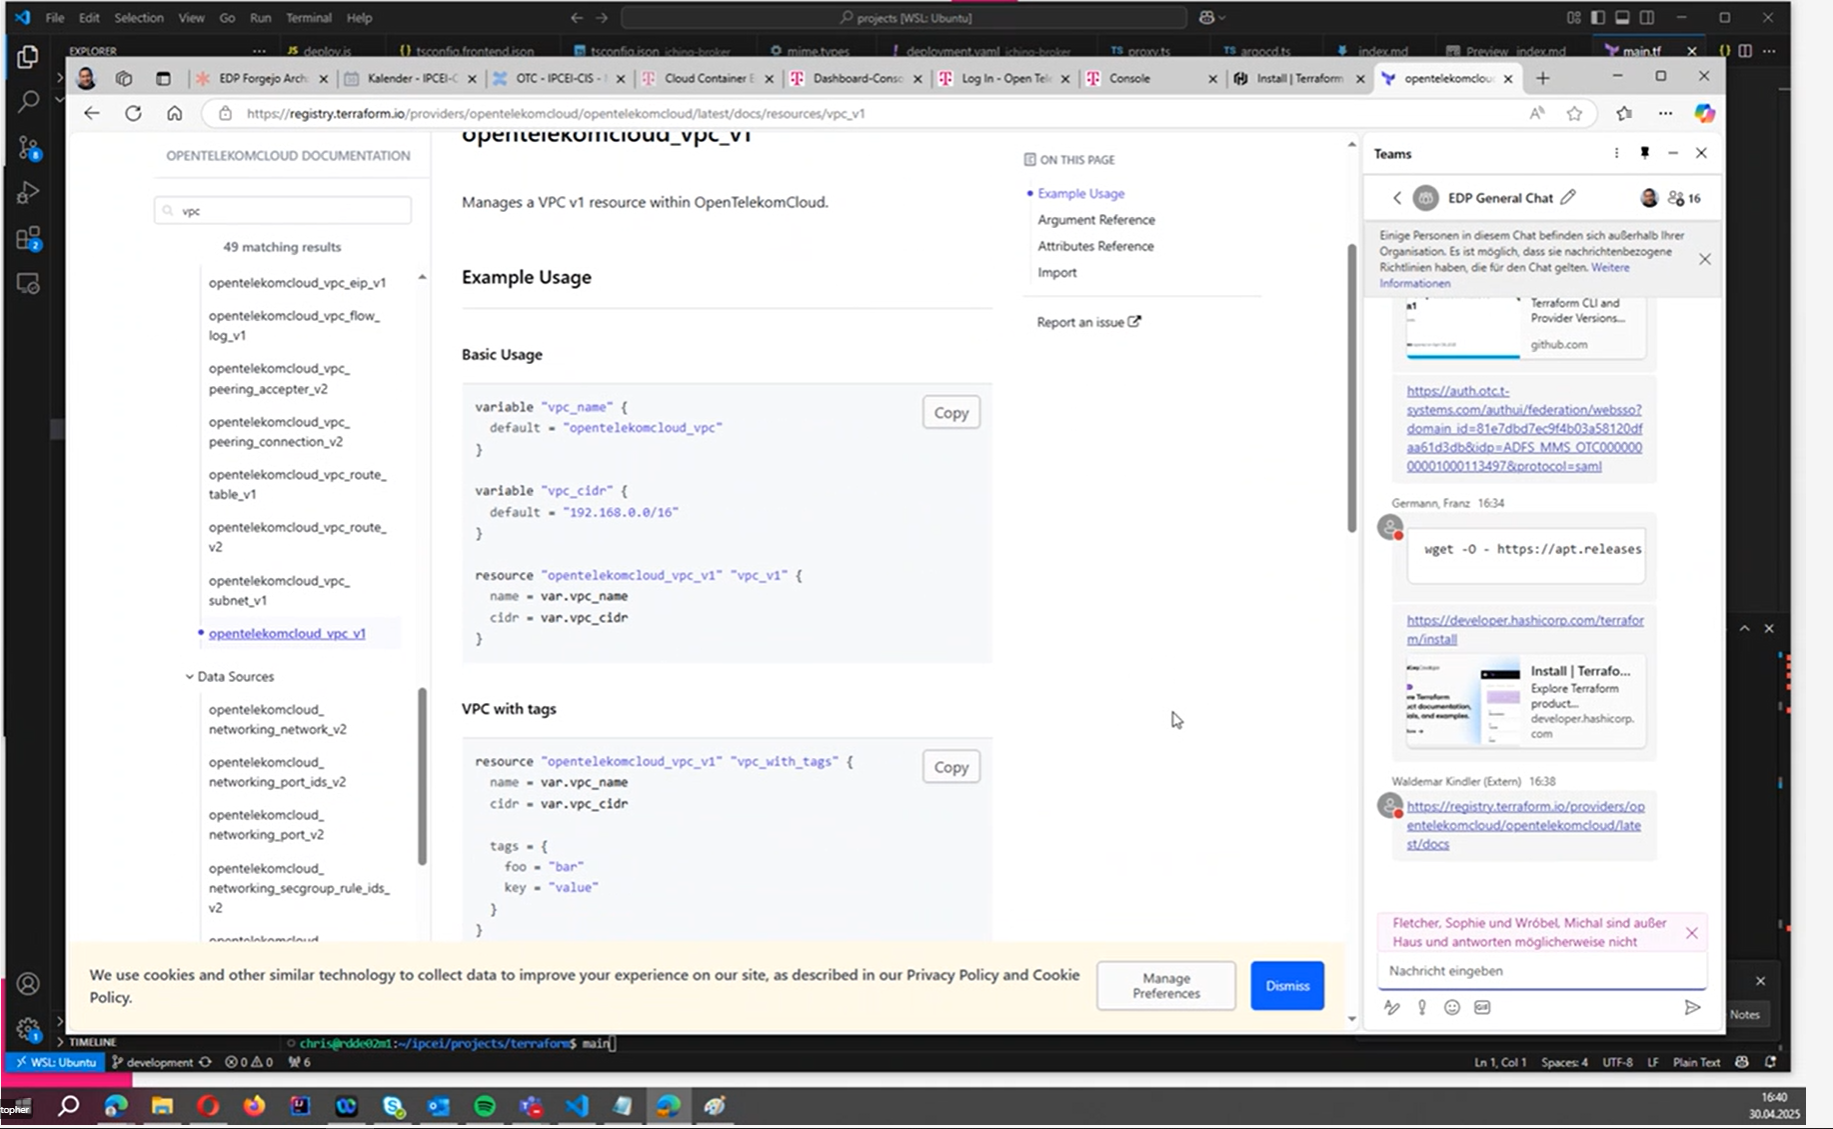Open browser Settings and more menu

click(1665, 113)
